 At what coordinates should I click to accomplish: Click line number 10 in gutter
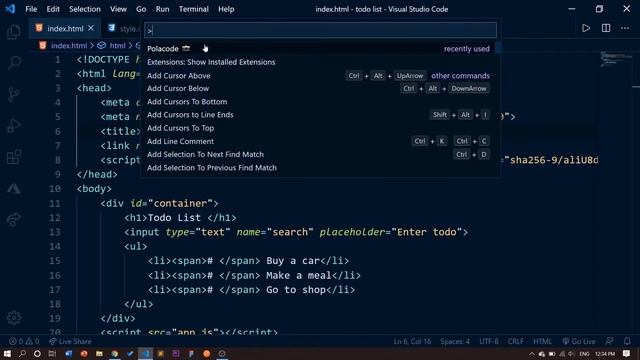pos(55,189)
